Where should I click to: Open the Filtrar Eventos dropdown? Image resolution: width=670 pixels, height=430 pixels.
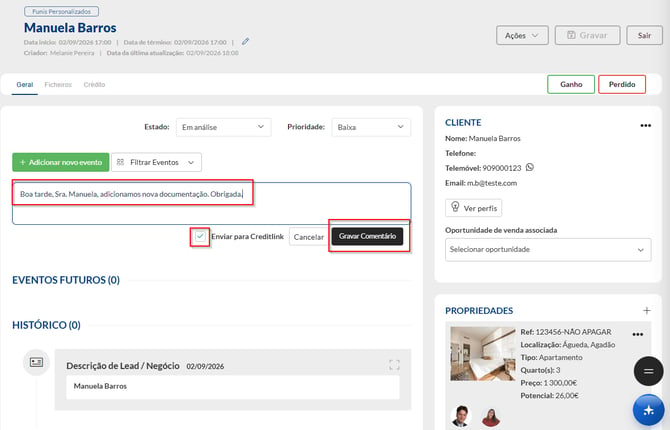[x=156, y=162]
